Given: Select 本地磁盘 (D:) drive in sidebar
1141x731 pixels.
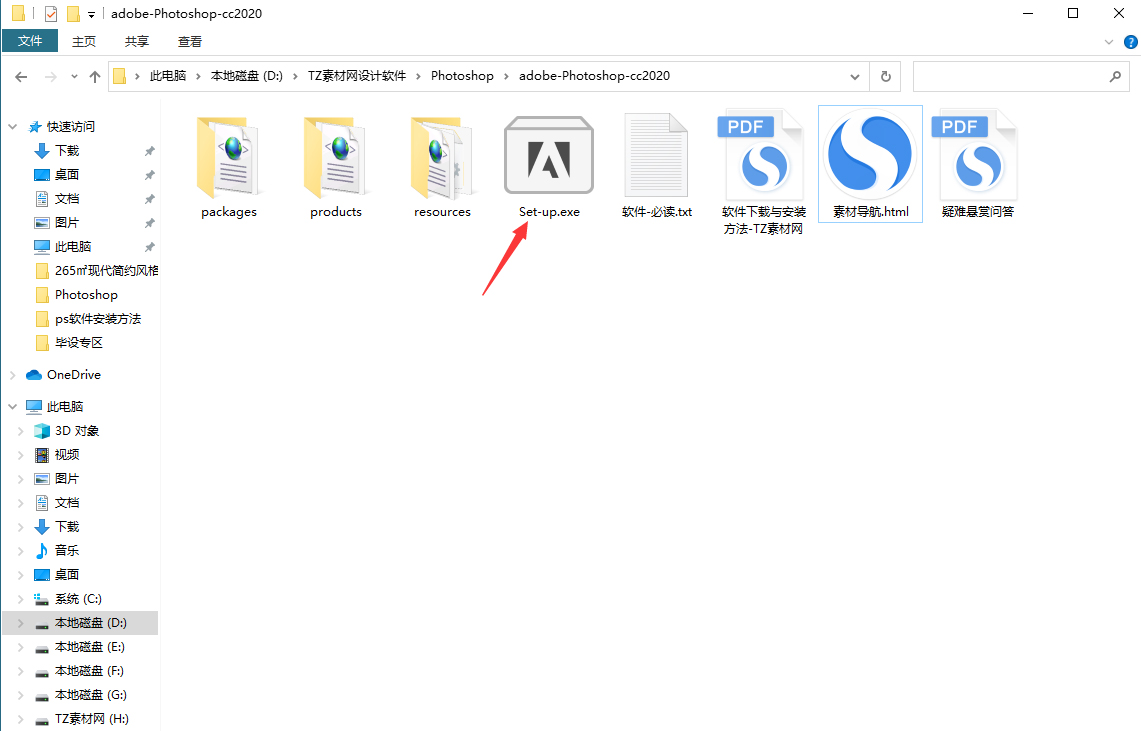Looking at the screenshot, I should 80,623.
